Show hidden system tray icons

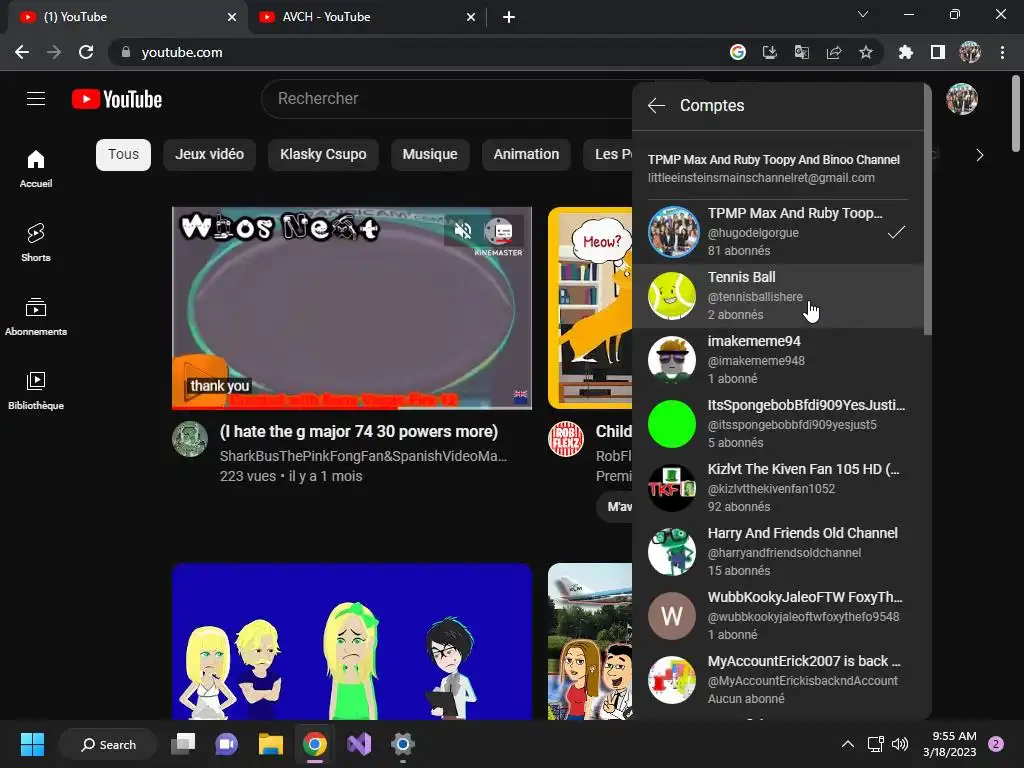[x=847, y=744]
